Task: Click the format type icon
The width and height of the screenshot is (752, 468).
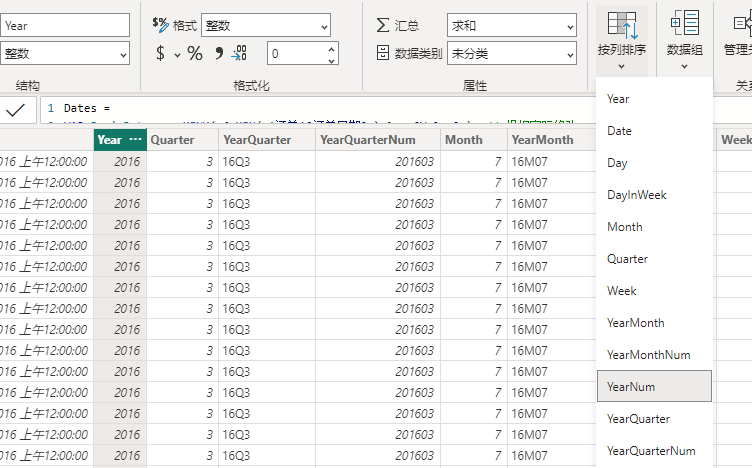Action: tap(160, 24)
